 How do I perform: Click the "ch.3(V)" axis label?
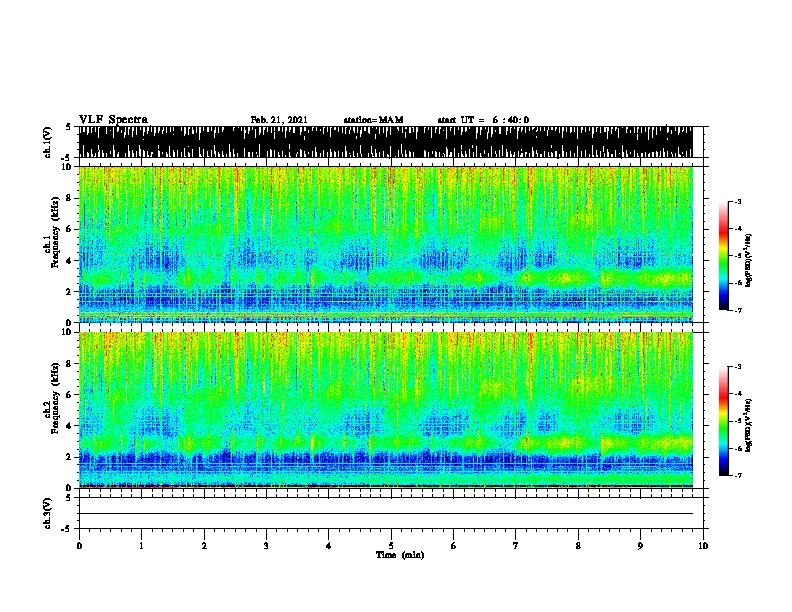pos(48,513)
